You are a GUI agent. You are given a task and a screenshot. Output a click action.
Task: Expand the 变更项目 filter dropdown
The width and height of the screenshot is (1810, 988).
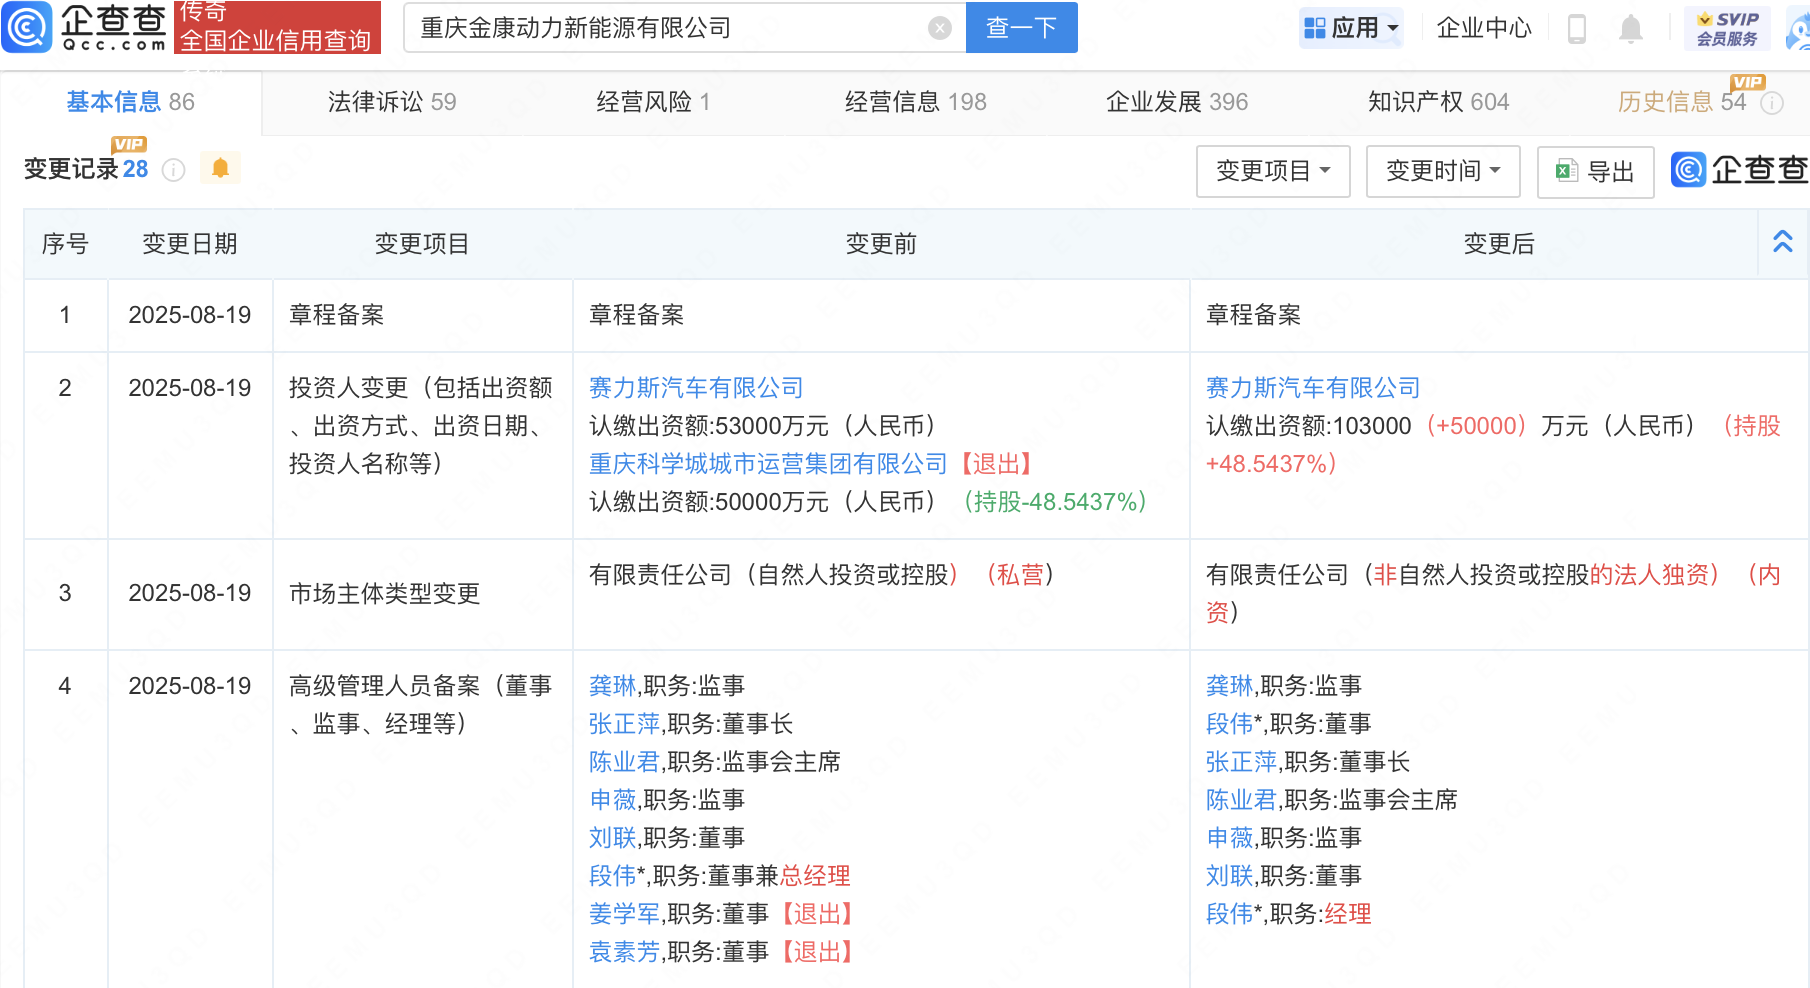click(x=1273, y=171)
